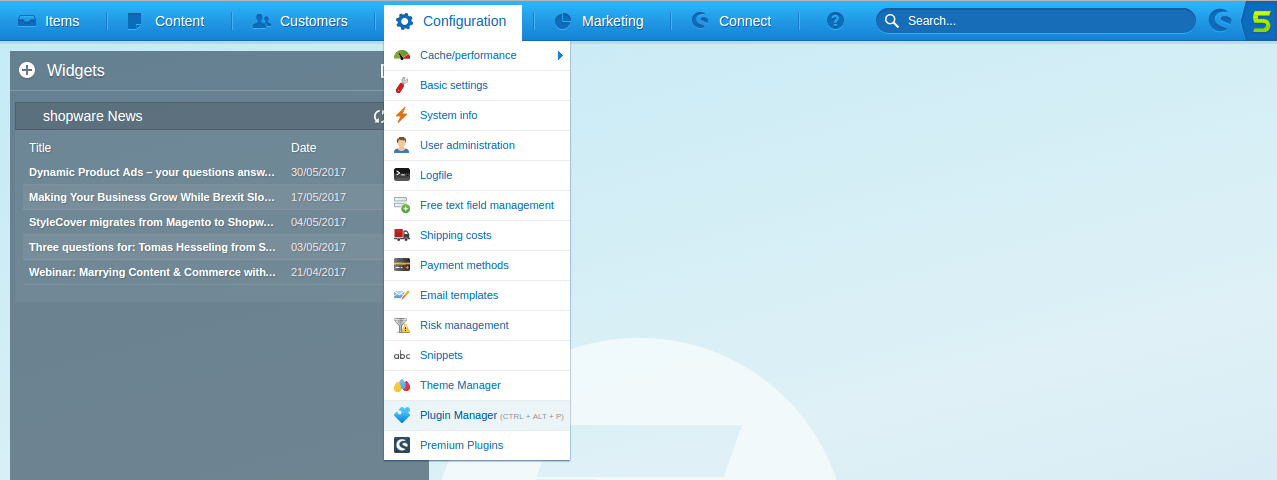Click the Email templates envelope icon
Viewport: 1277px width, 480px height.
point(402,295)
